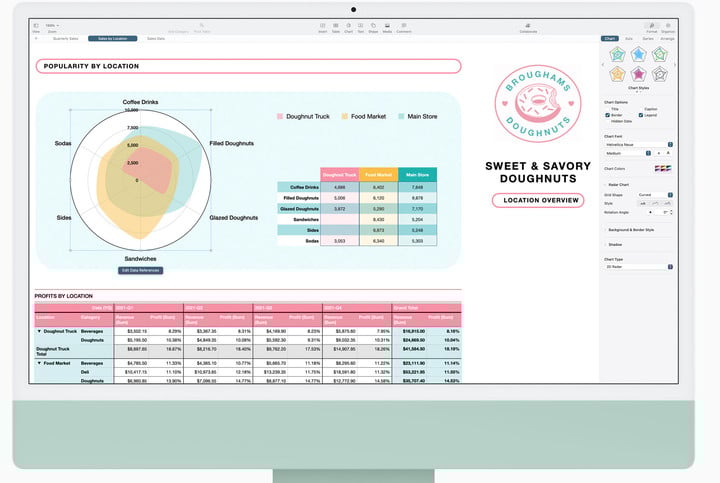Uncheck the Legend checkbox
The width and height of the screenshot is (720, 483).
tap(641, 114)
